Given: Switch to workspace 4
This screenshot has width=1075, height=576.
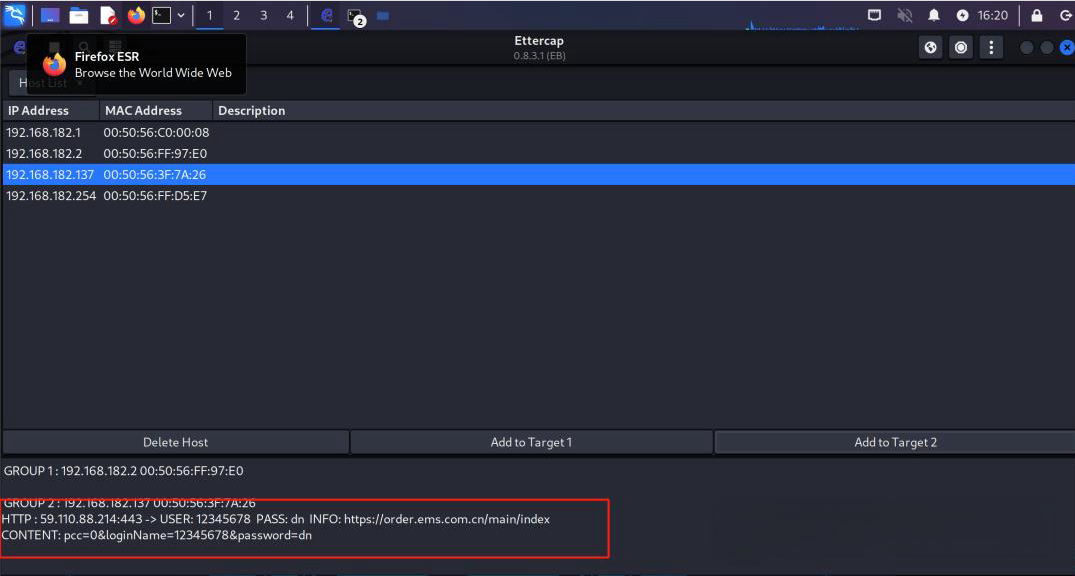Looking at the screenshot, I should 290,15.
